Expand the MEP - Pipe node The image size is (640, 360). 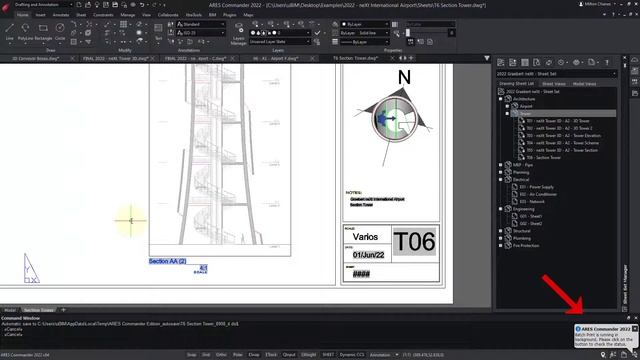click(x=501, y=165)
